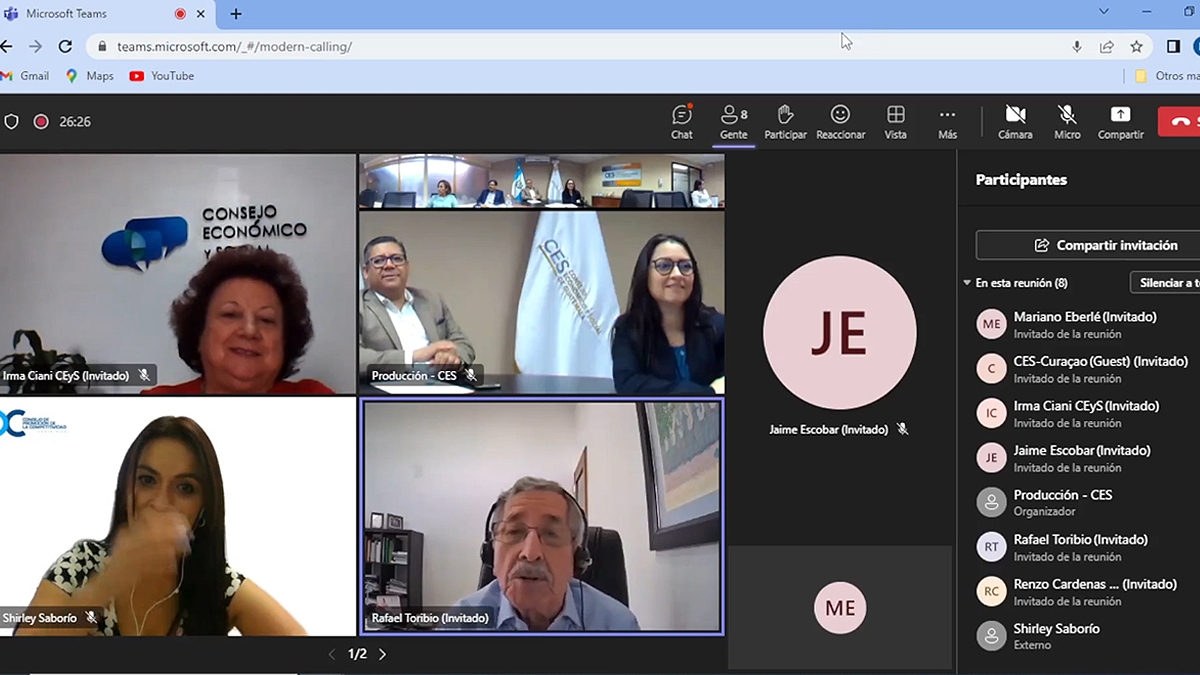Close the Microsoft Teams tab
The width and height of the screenshot is (1200, 675).
tap(202, 14)
